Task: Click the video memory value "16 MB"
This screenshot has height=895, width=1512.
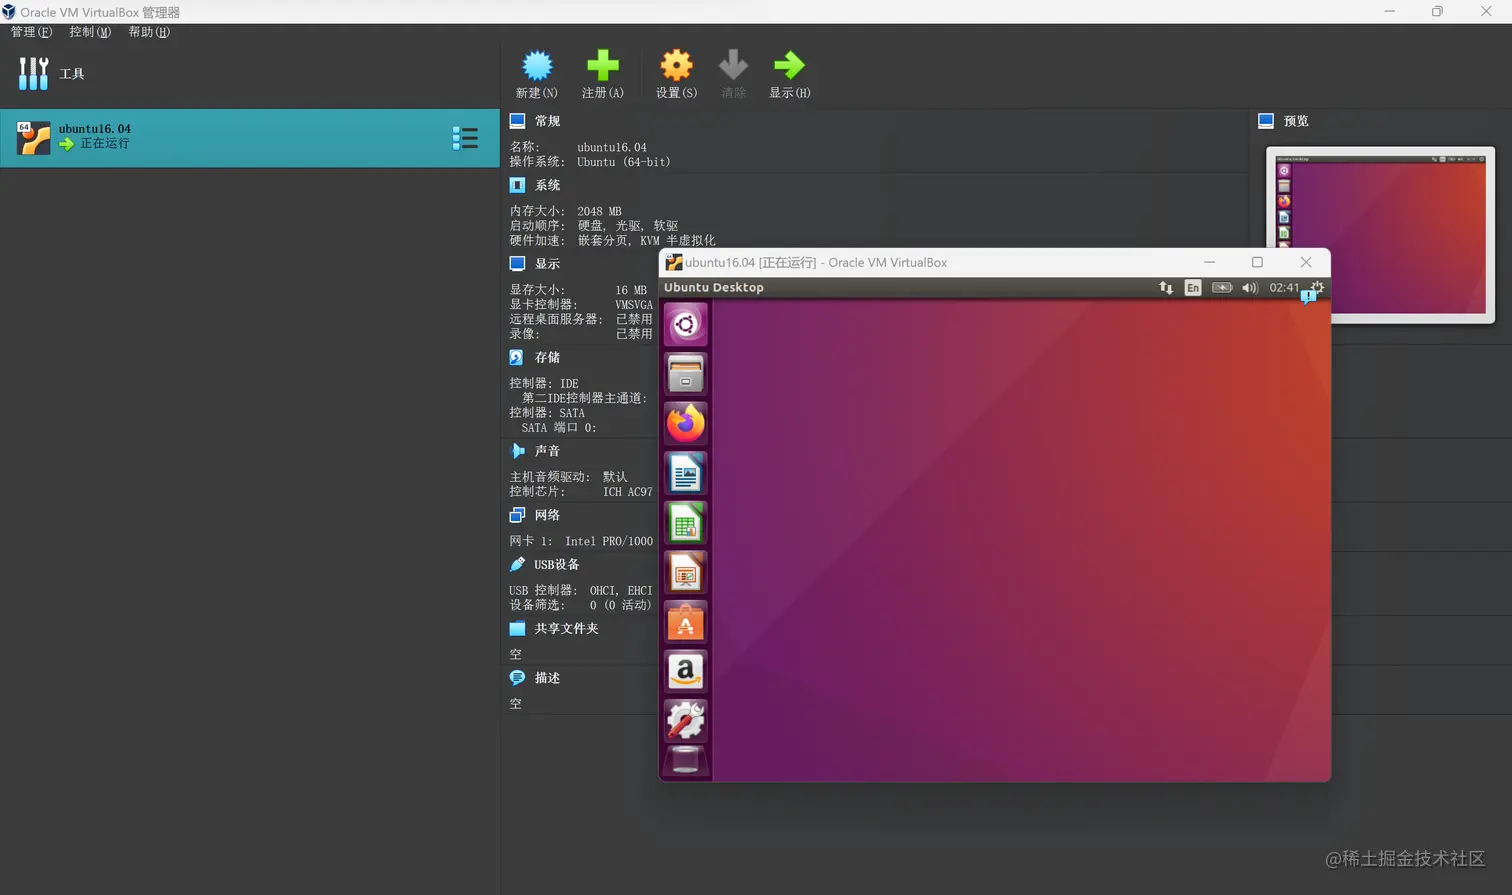Action: (x=631, y=290)
